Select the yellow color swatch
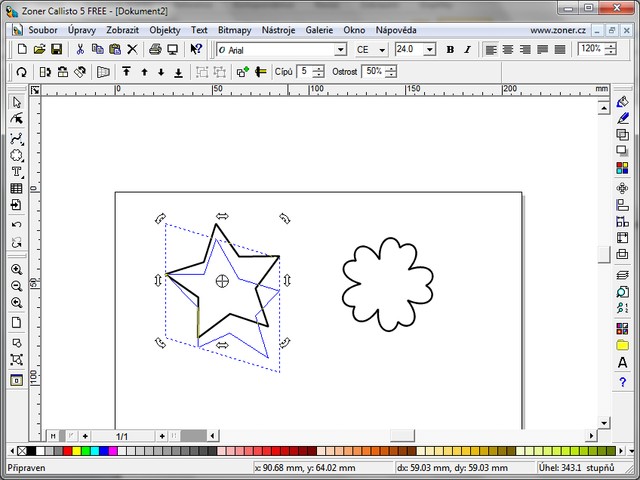 tap(77, 451)
